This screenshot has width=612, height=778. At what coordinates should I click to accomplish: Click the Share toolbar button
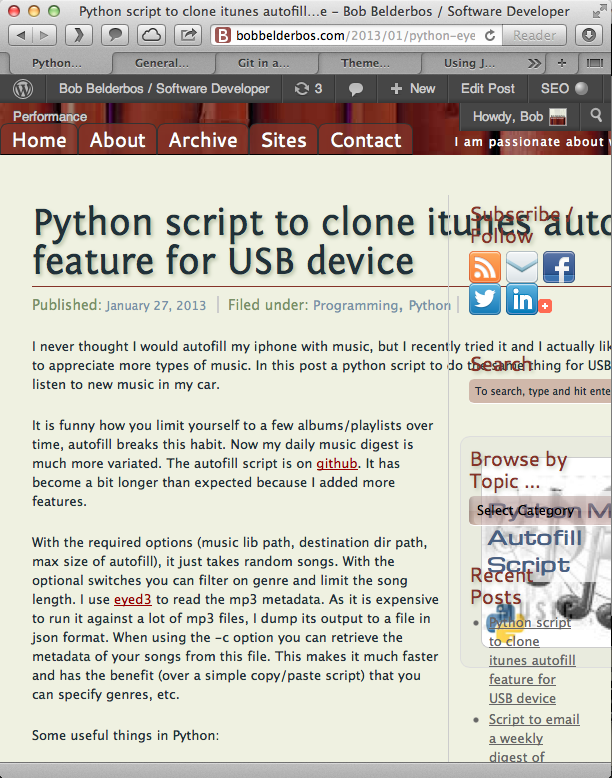click(x=188, y=35)
